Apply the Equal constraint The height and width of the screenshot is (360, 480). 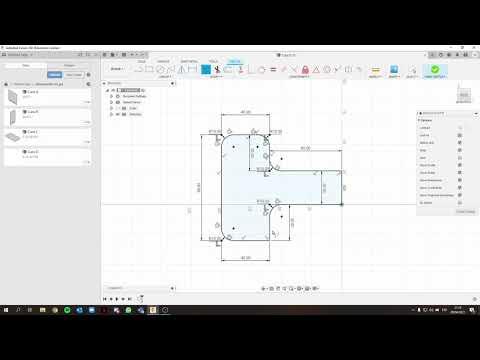(x=273, y=69)
